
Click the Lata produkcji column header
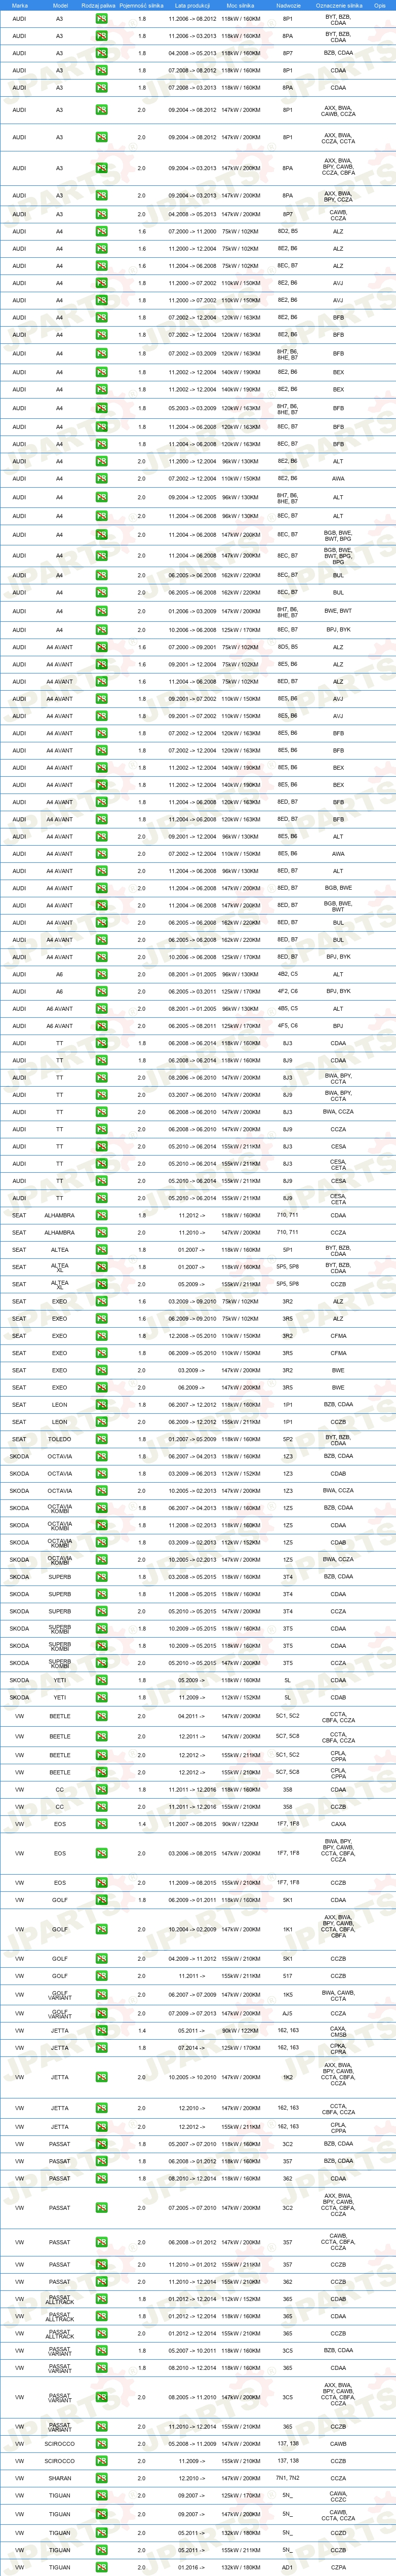192,5
